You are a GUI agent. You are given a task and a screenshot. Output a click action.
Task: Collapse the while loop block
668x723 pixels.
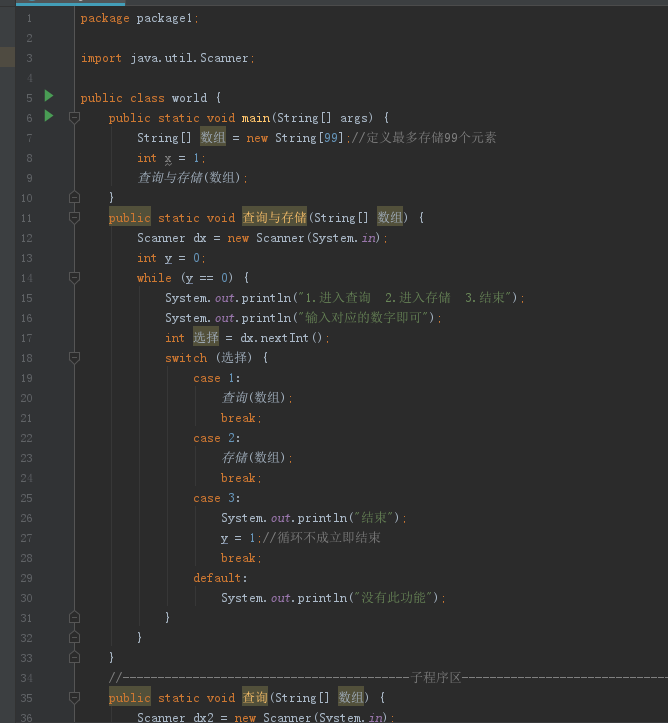74,278
